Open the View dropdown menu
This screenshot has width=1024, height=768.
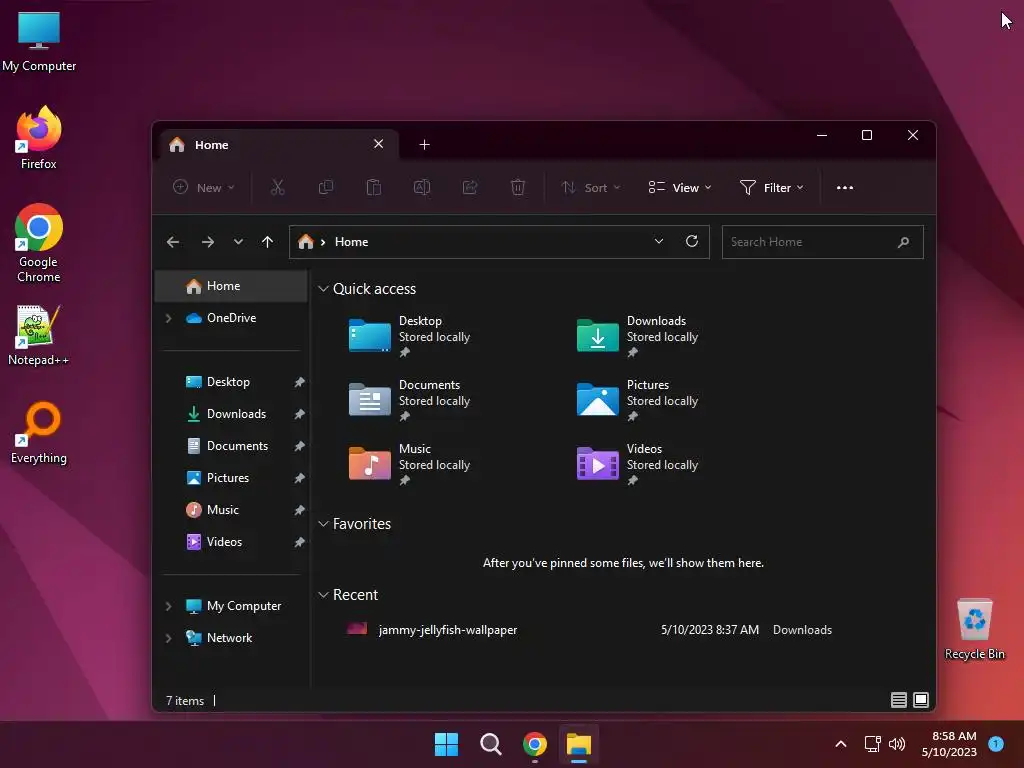point(679,187)
